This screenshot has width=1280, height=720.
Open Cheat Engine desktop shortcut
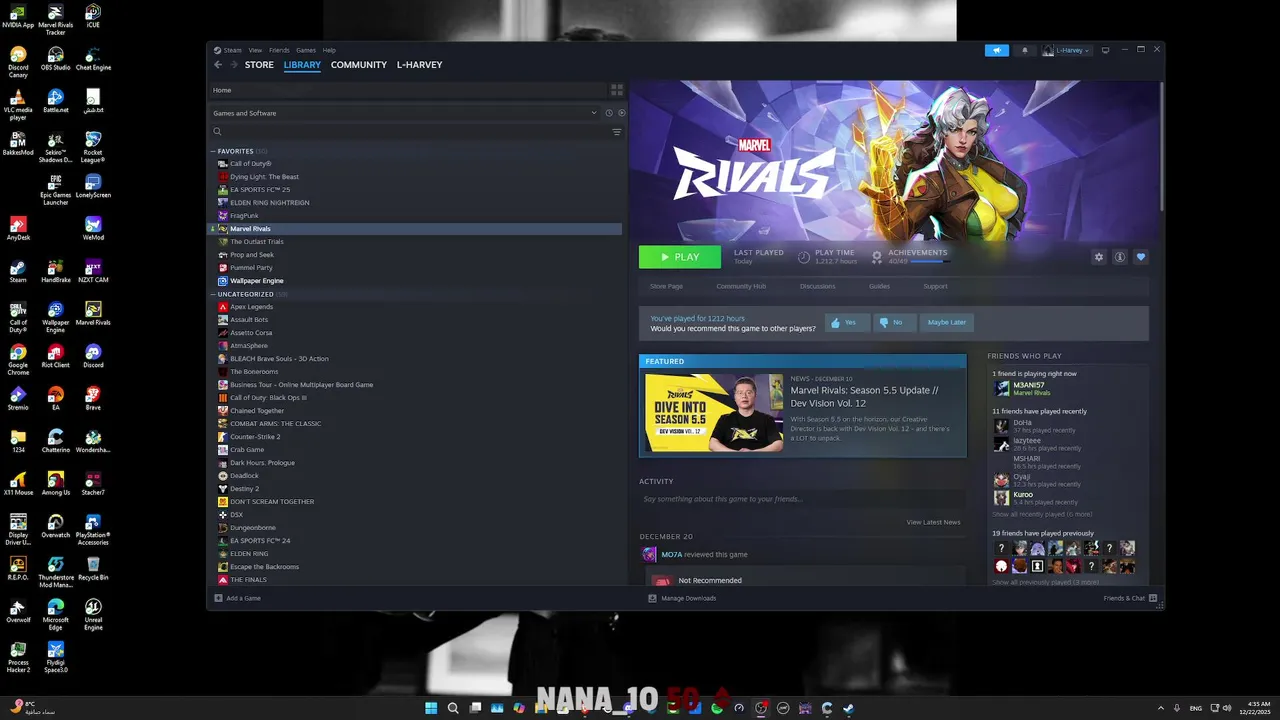[x=93, y=58]
